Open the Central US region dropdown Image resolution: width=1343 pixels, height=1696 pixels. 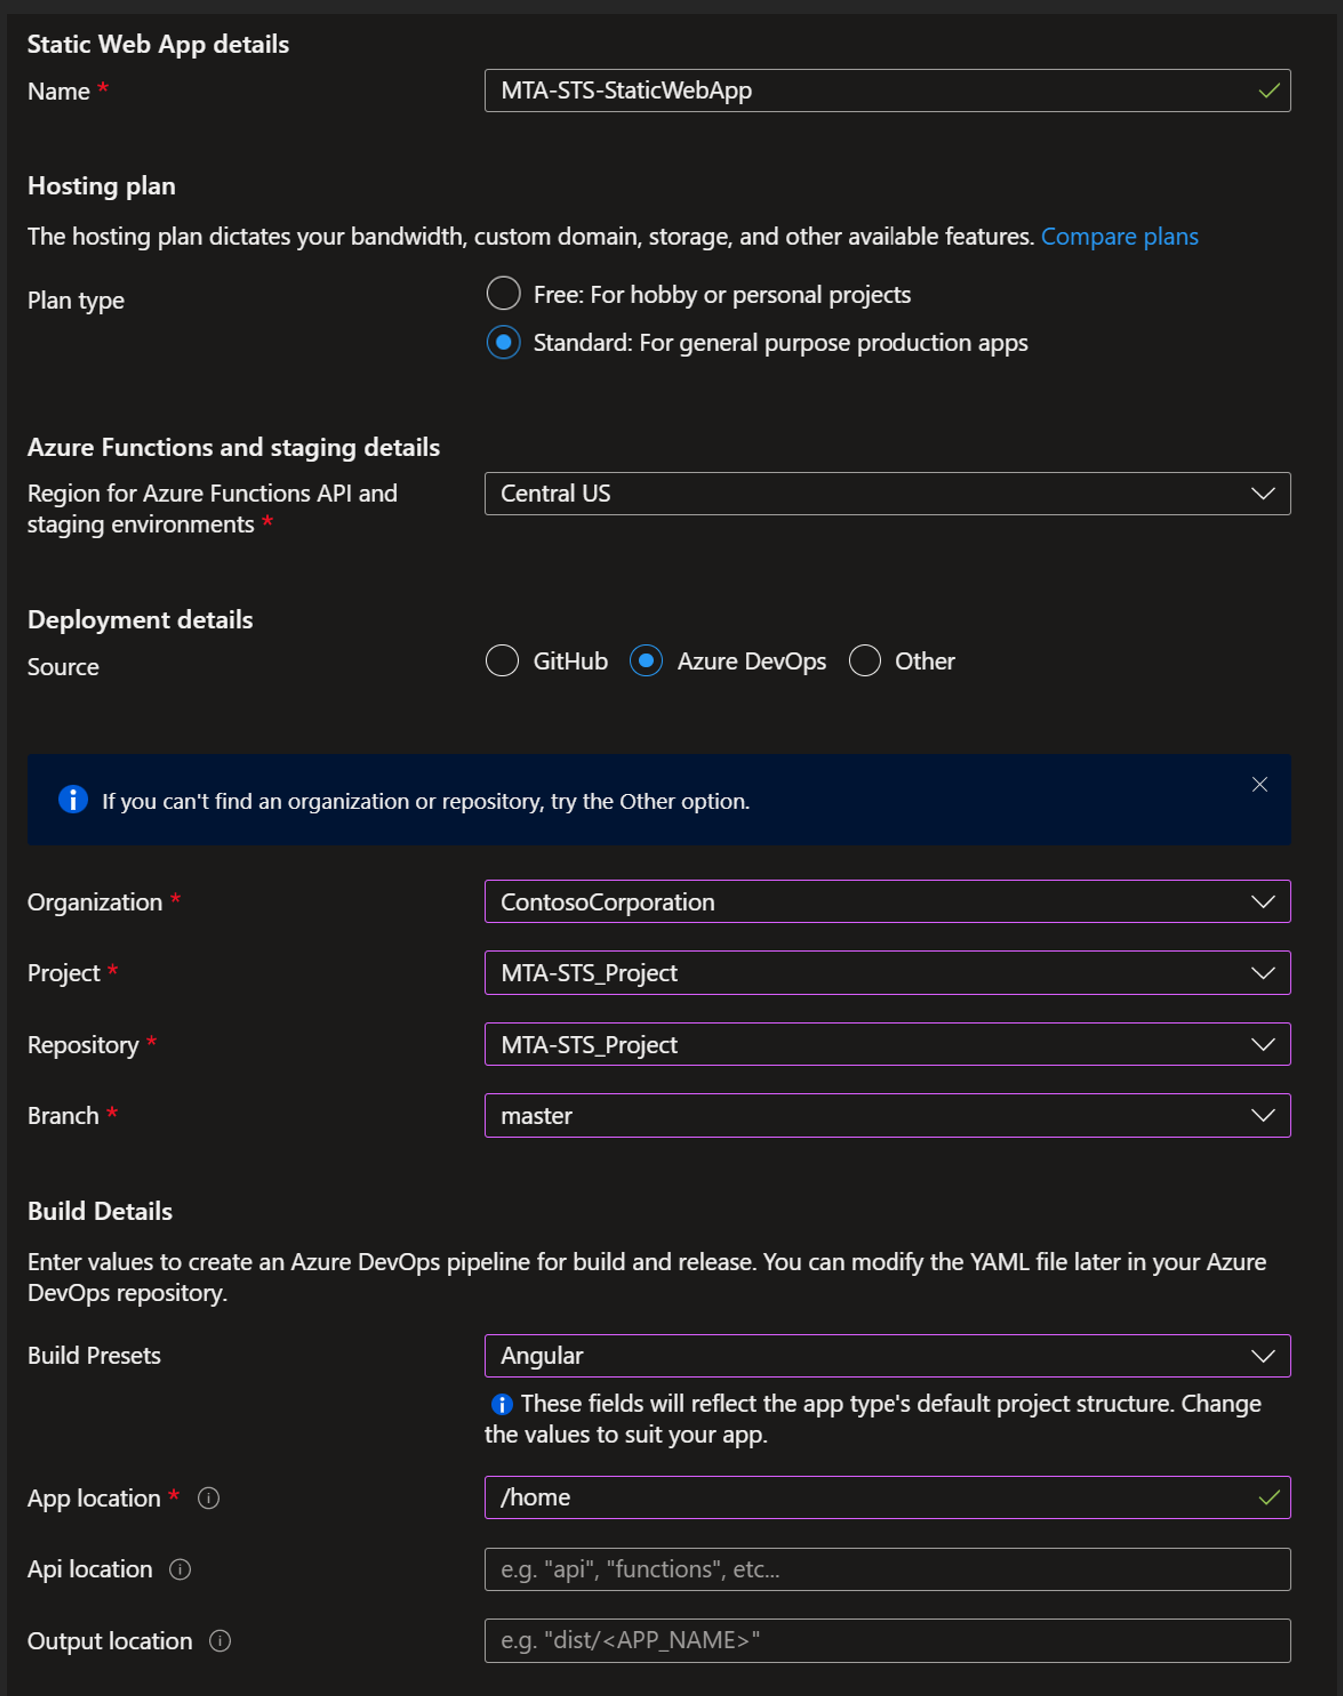click(886, 494)
